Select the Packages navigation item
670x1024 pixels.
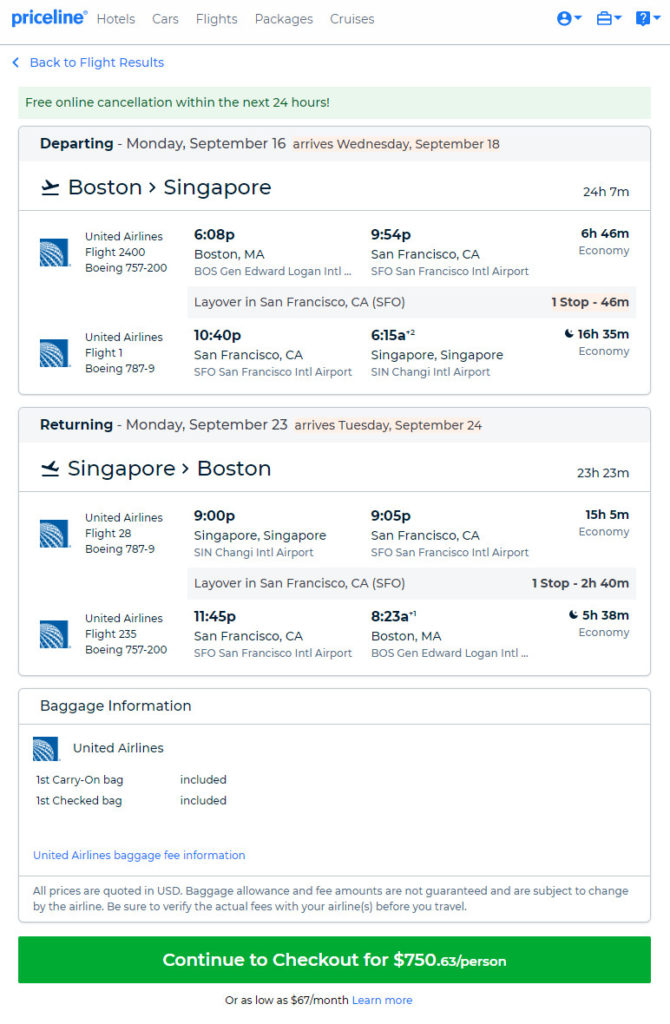point(283,19)
